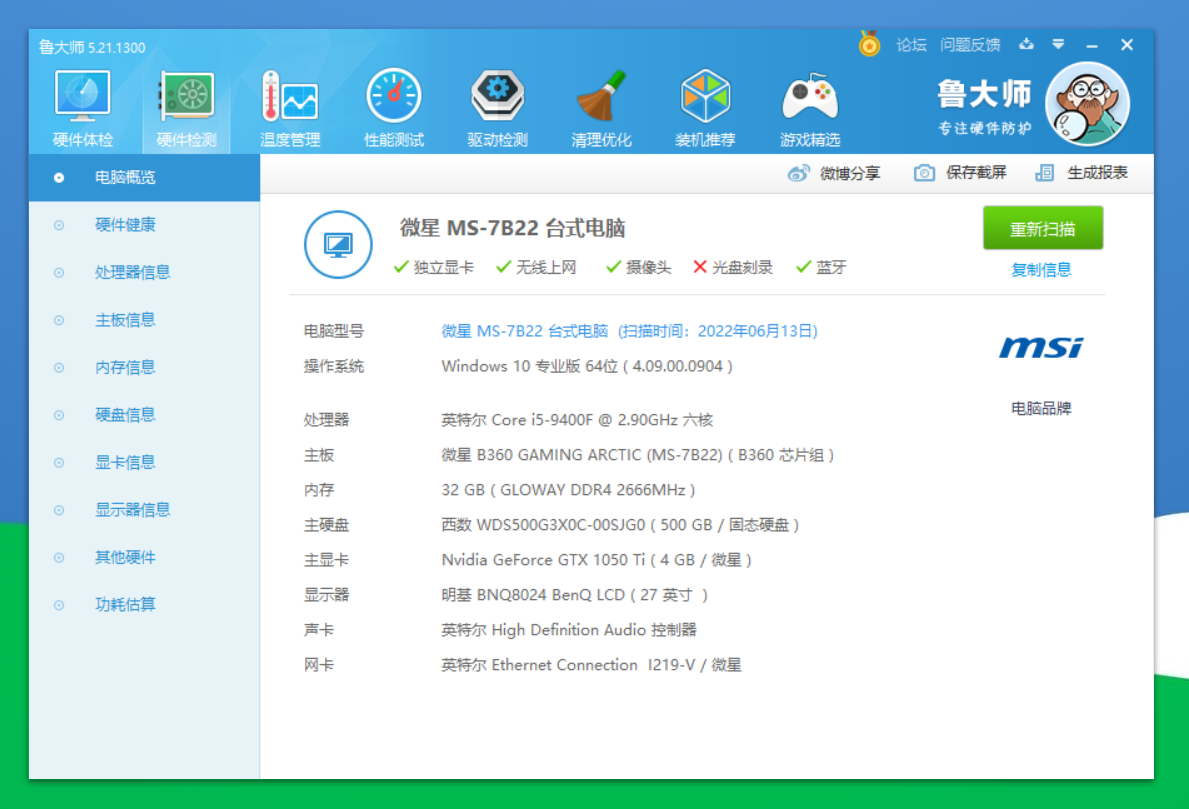
Task: Launch 性能测试 performance test
Action: point(394,108)
